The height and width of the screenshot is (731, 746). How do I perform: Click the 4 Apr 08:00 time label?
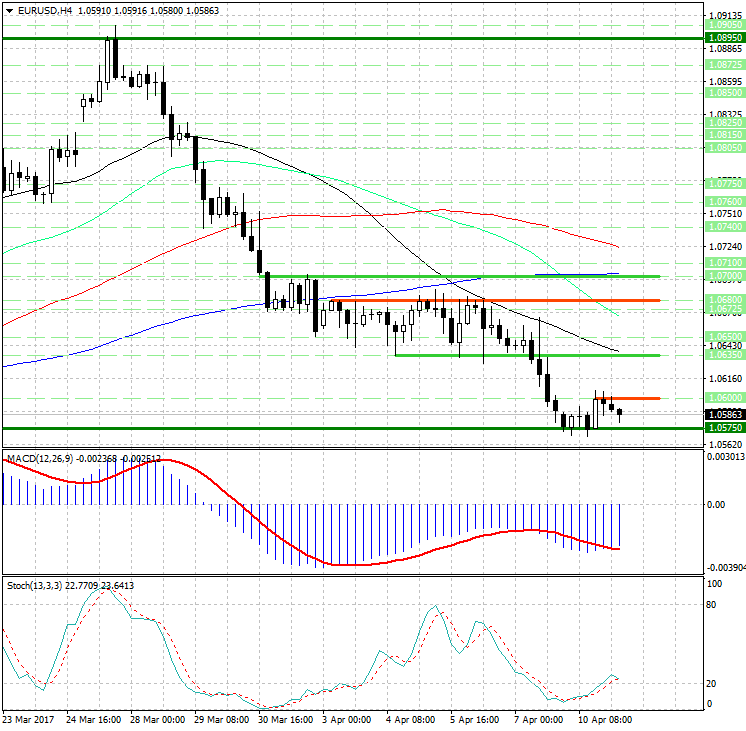tap(410, 719)
